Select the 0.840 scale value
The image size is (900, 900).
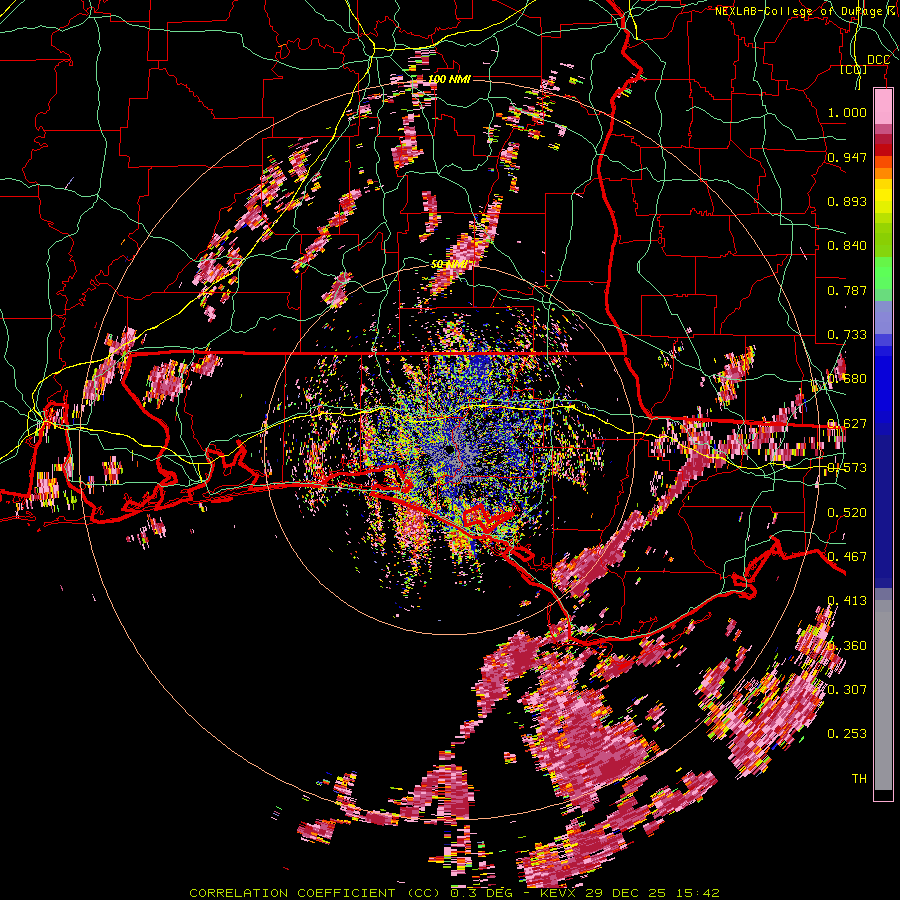[847, 246]
